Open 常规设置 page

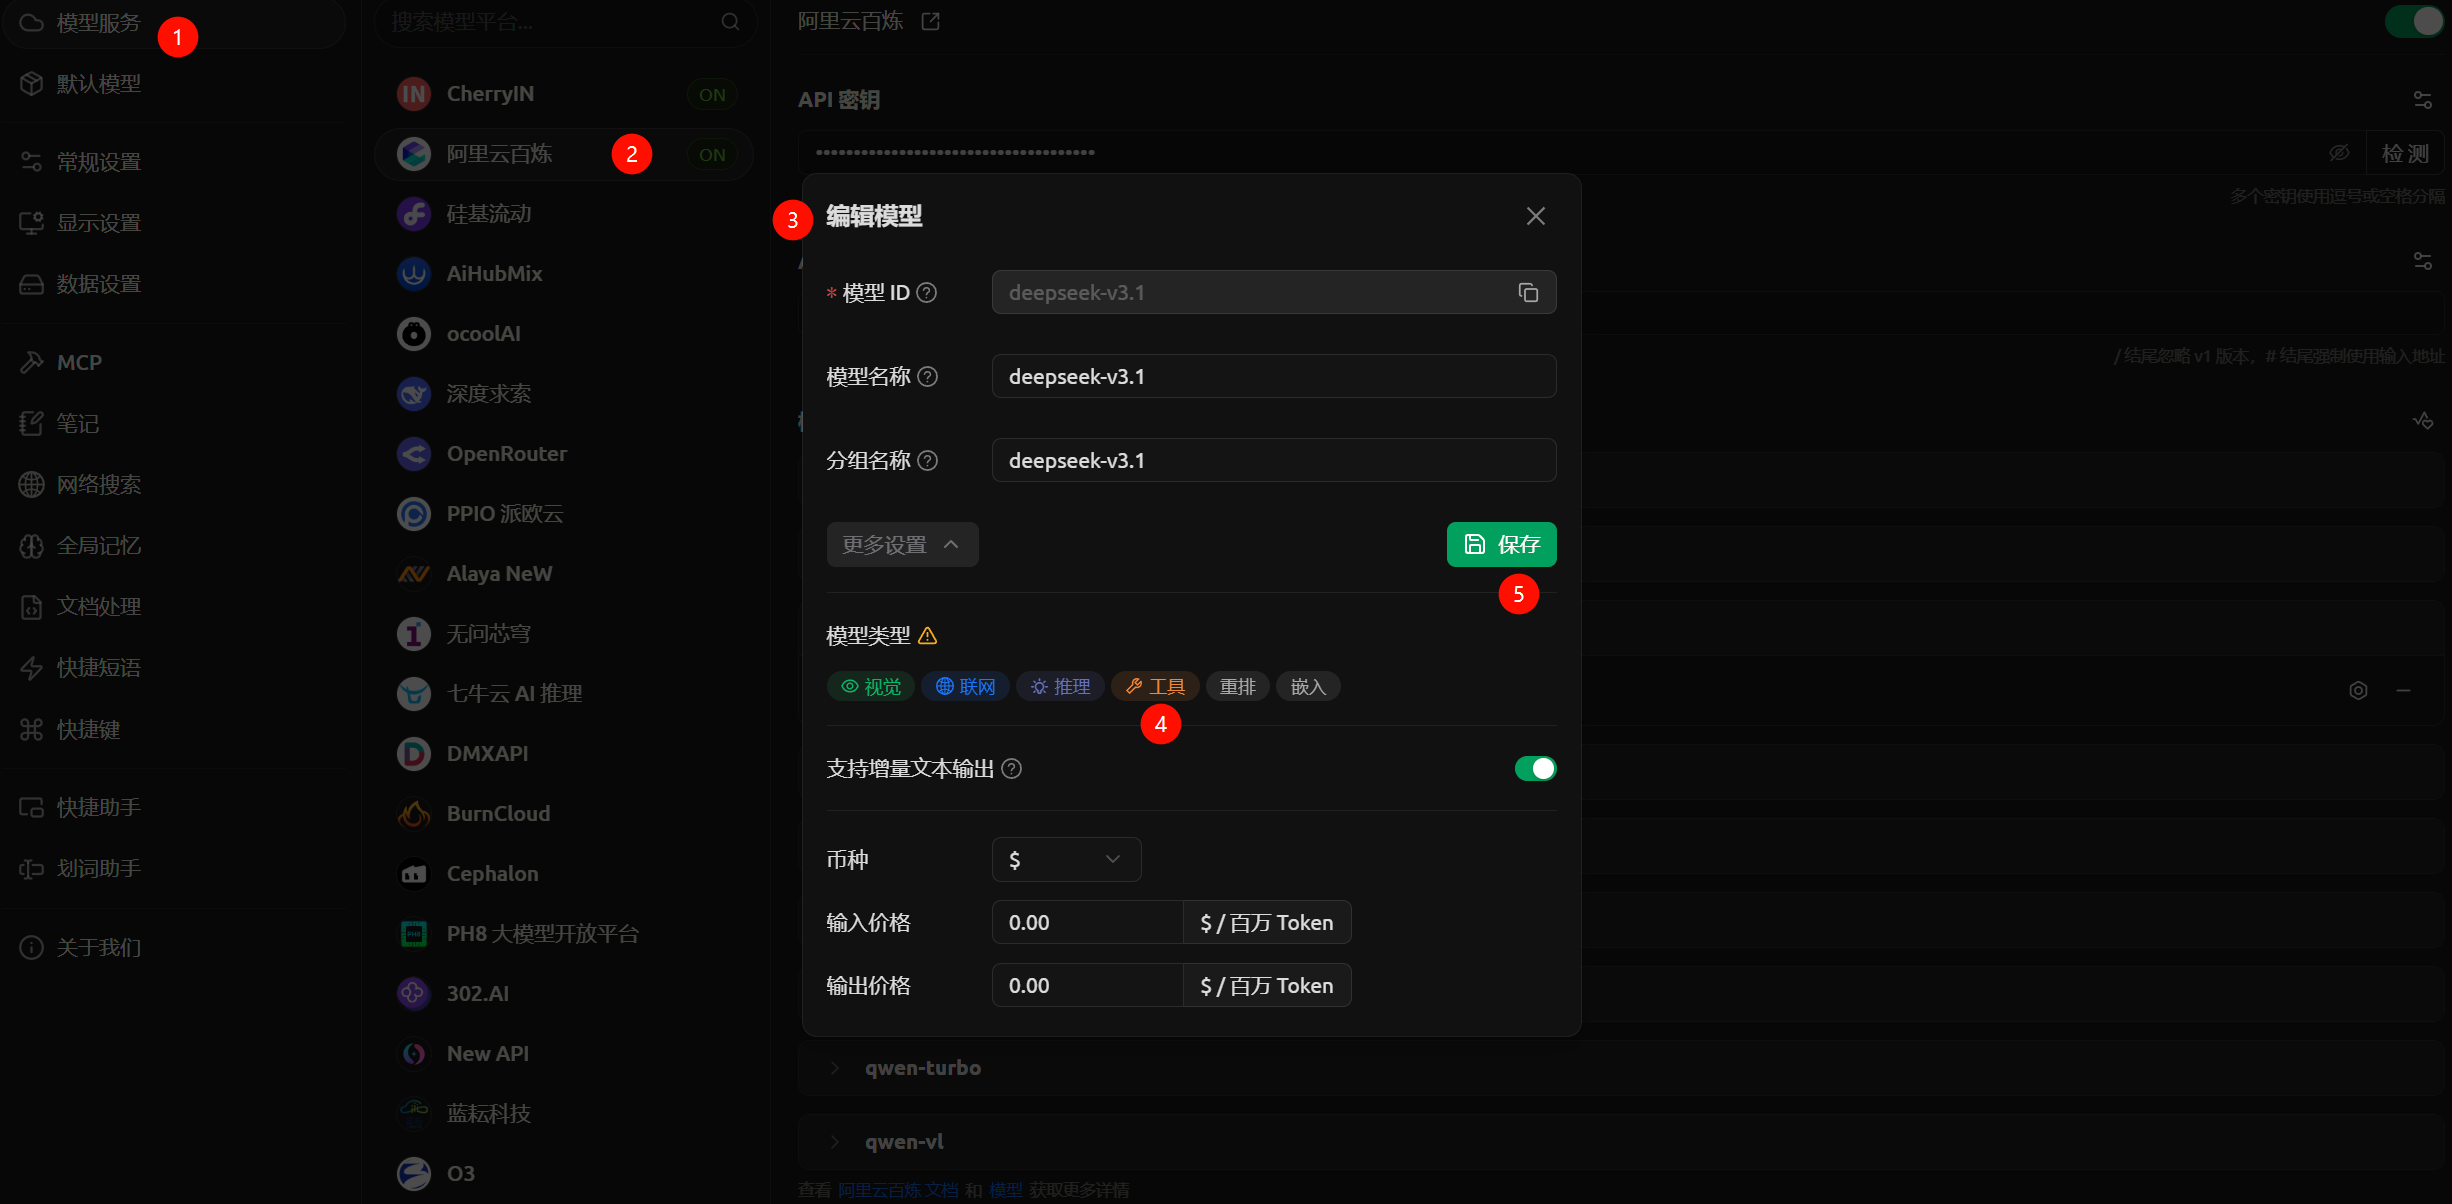(x=174, y=162)
